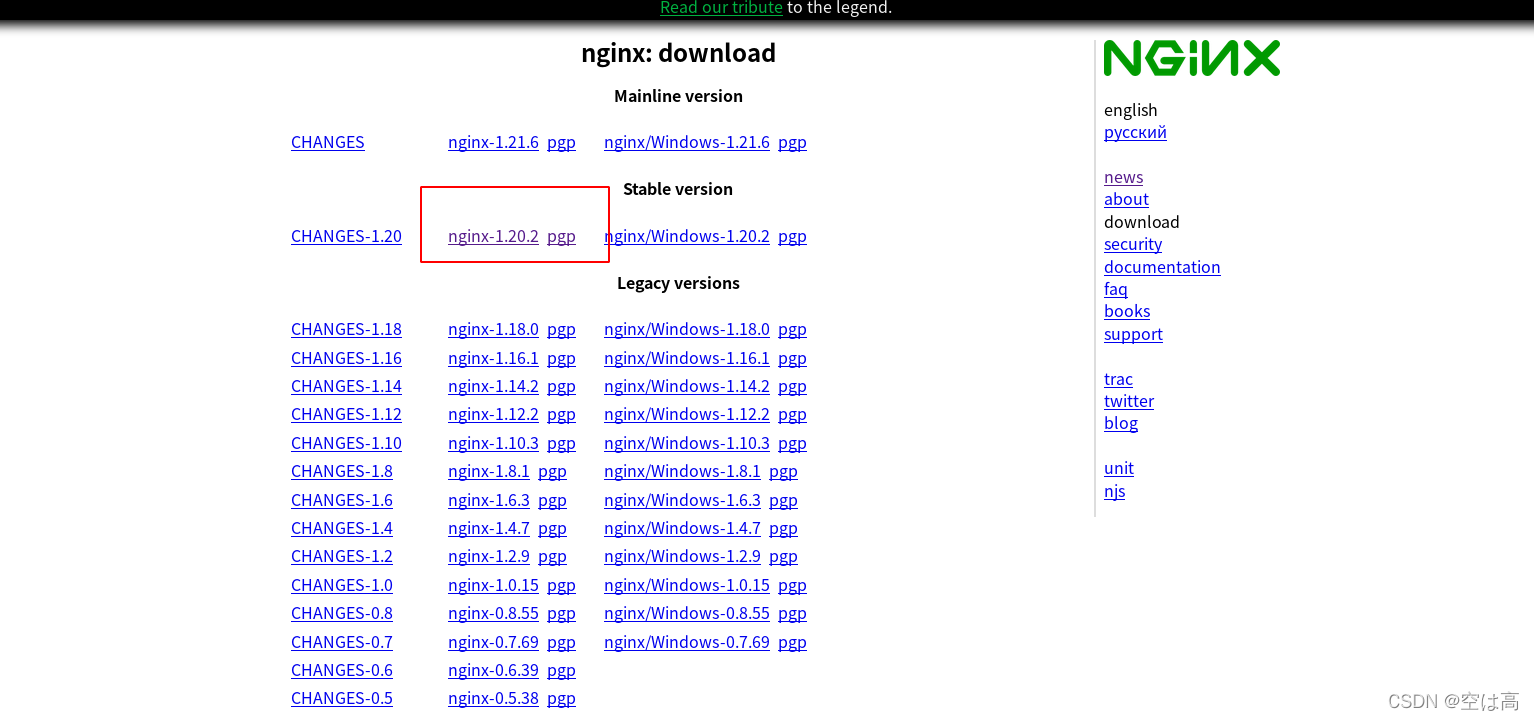Visit the faq page
The width and height of the screenshot is (1534, 721).
point(1116,289)
